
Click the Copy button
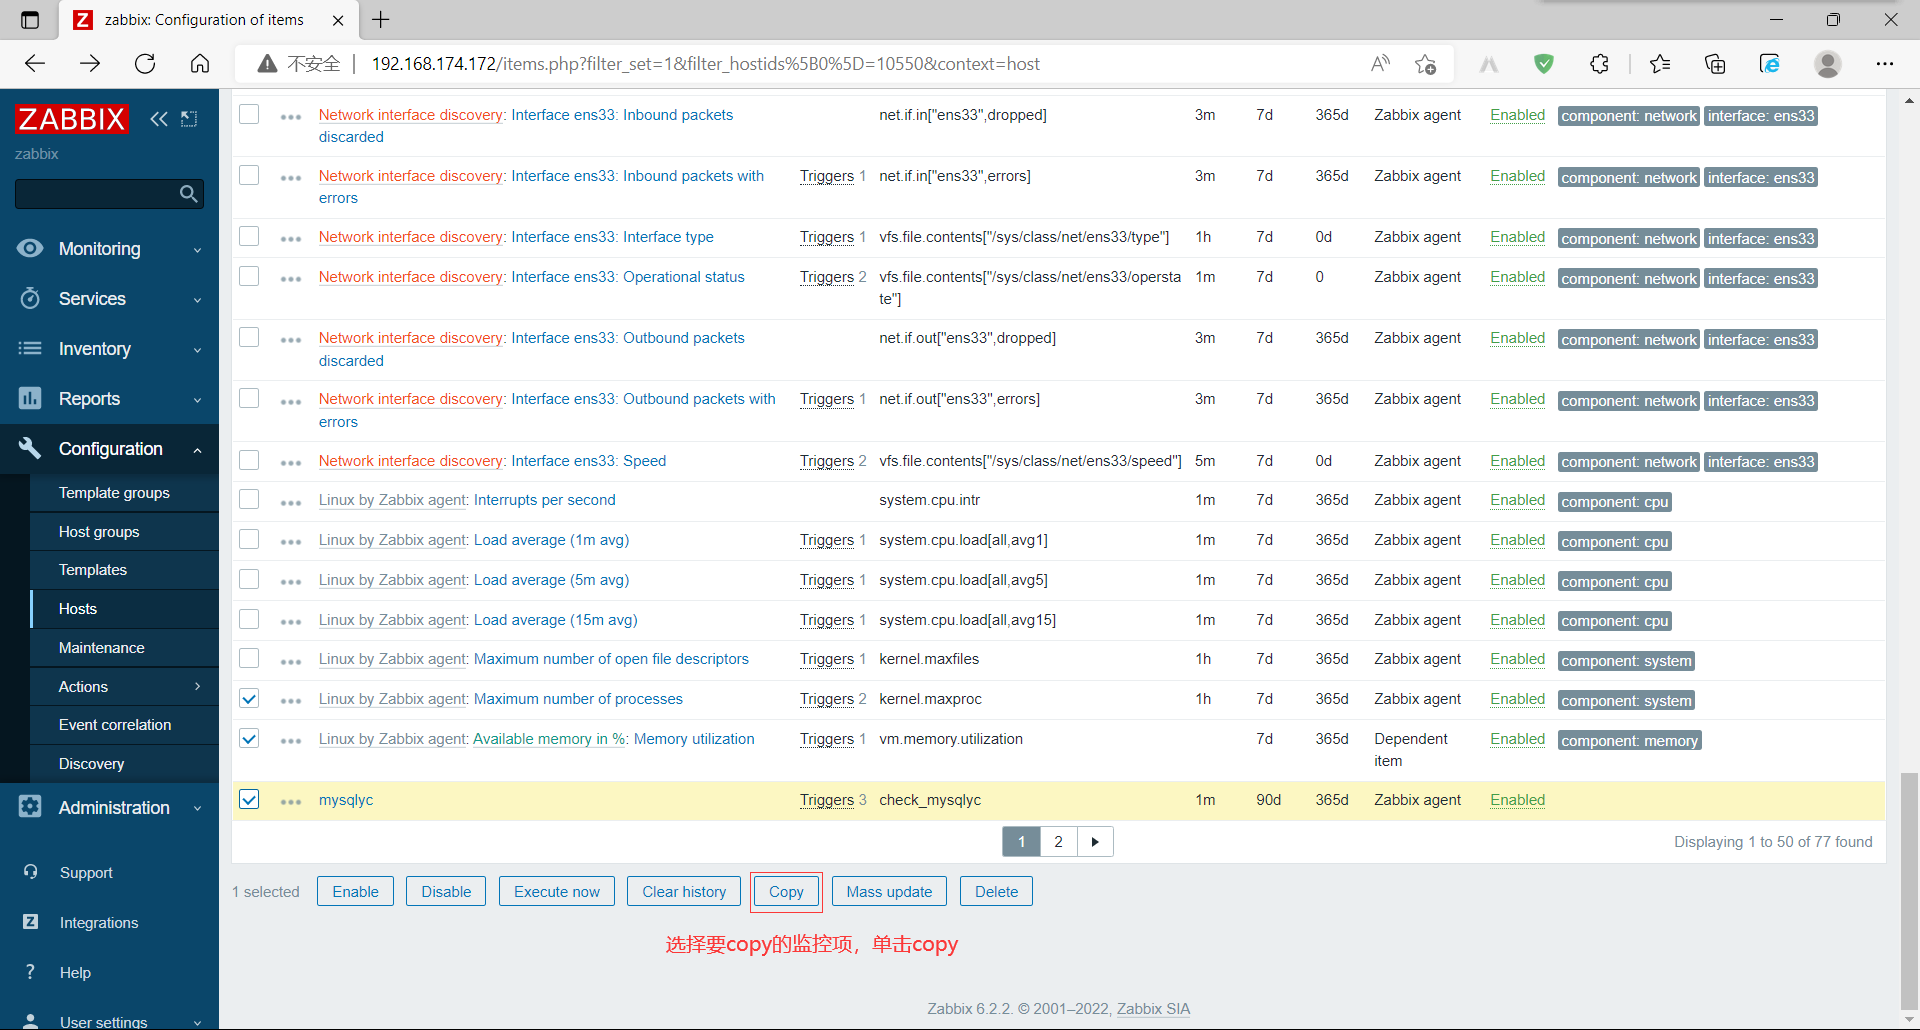(786, 891)
